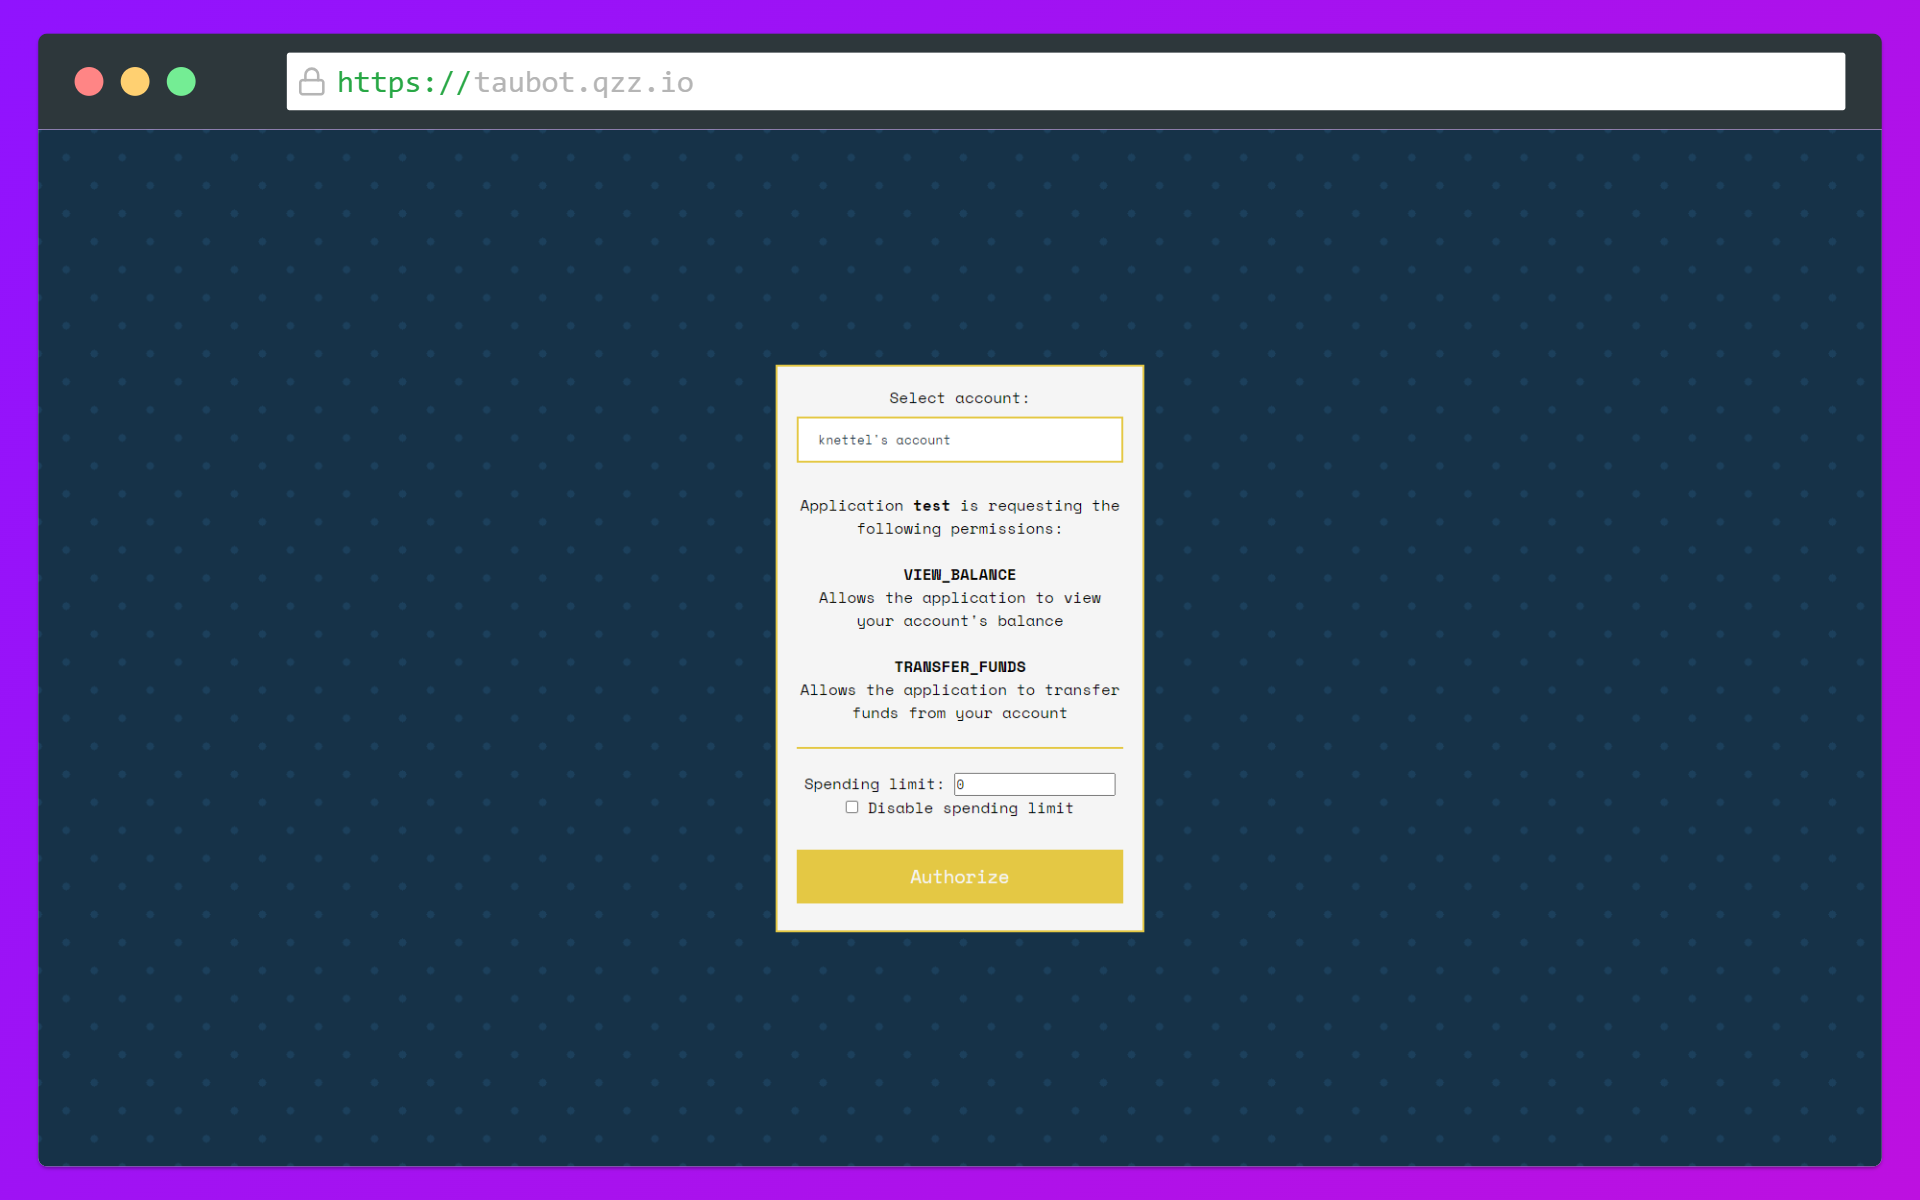
Task: Click the yellow divider above spending limit
Action: click(959, 747)
